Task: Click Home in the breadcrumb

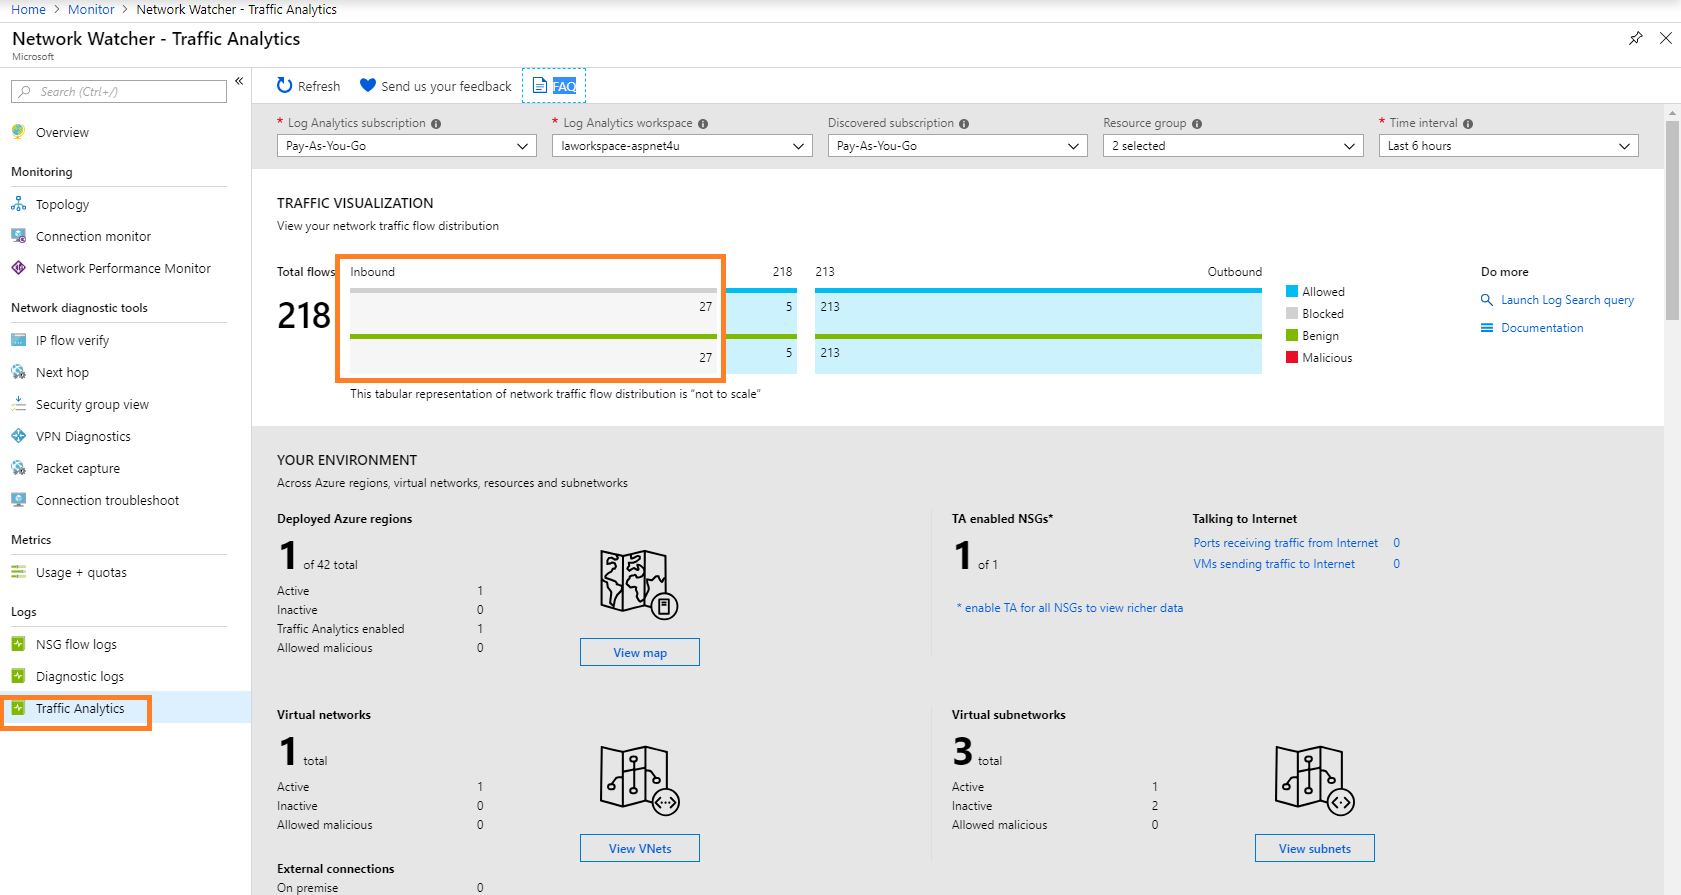Action: (x=28, y=9)
